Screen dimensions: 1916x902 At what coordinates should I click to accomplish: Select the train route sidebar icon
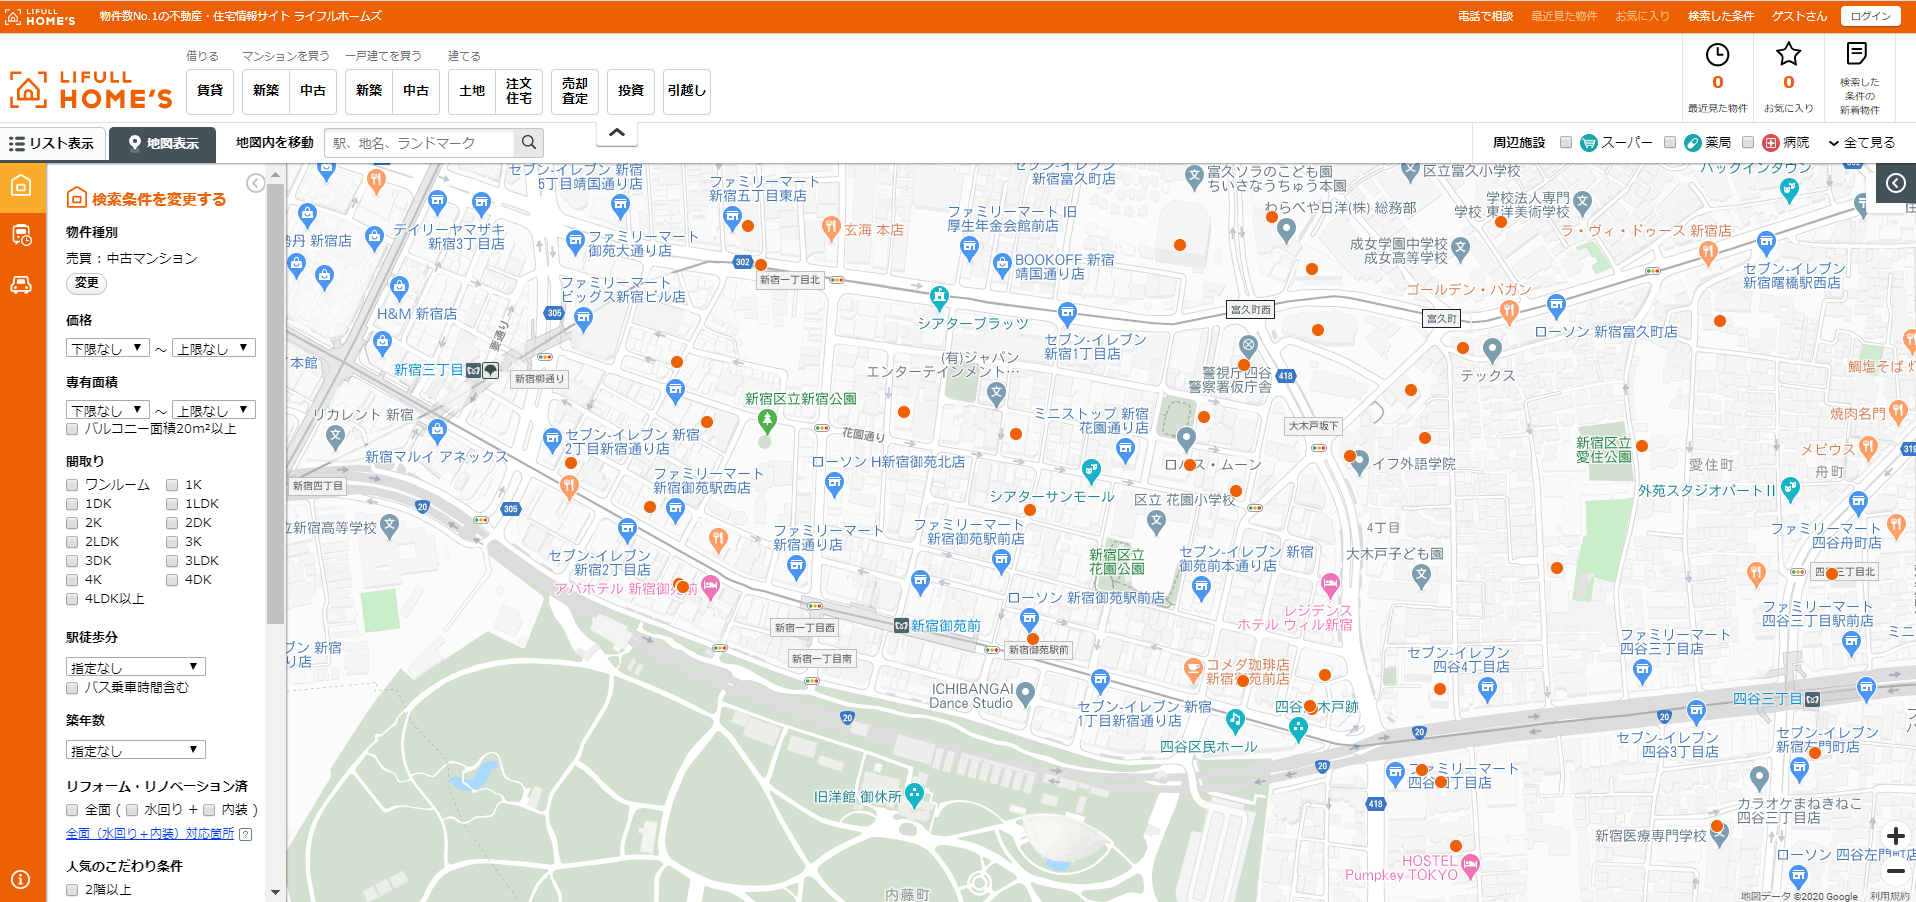(22, 235)
